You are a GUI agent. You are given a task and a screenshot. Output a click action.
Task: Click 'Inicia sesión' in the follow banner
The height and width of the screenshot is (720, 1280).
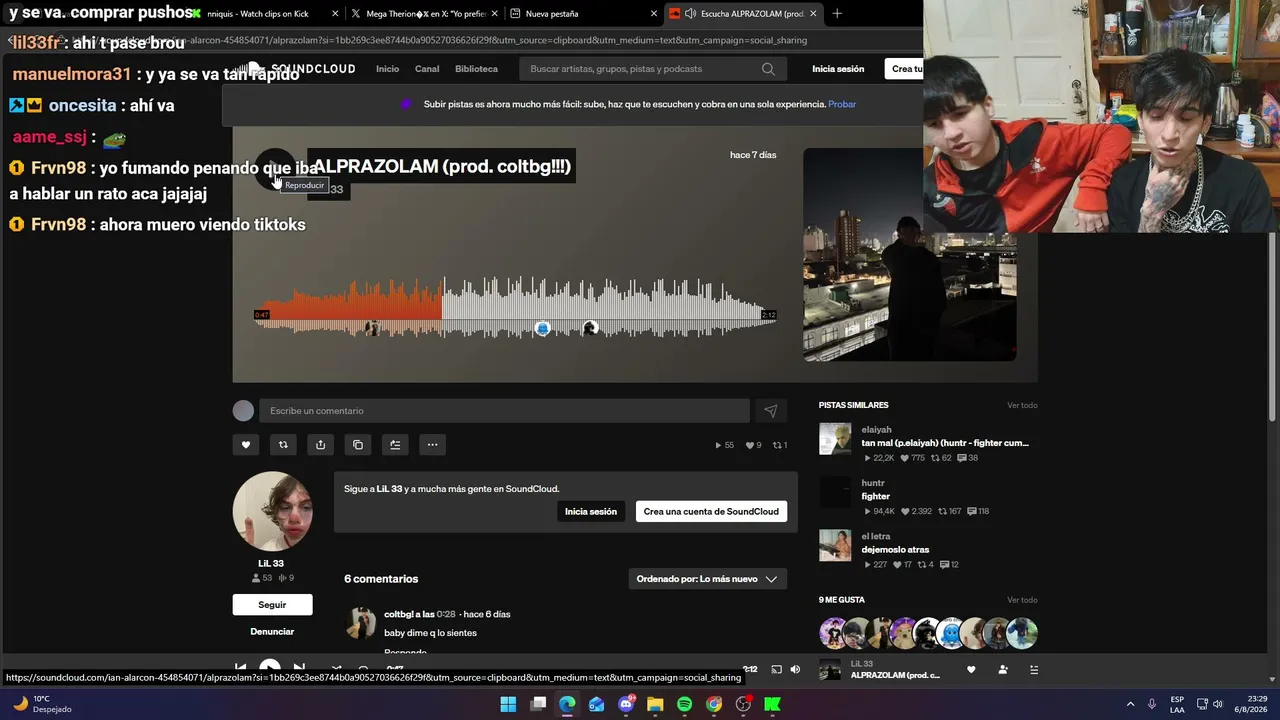pos(591,512)
